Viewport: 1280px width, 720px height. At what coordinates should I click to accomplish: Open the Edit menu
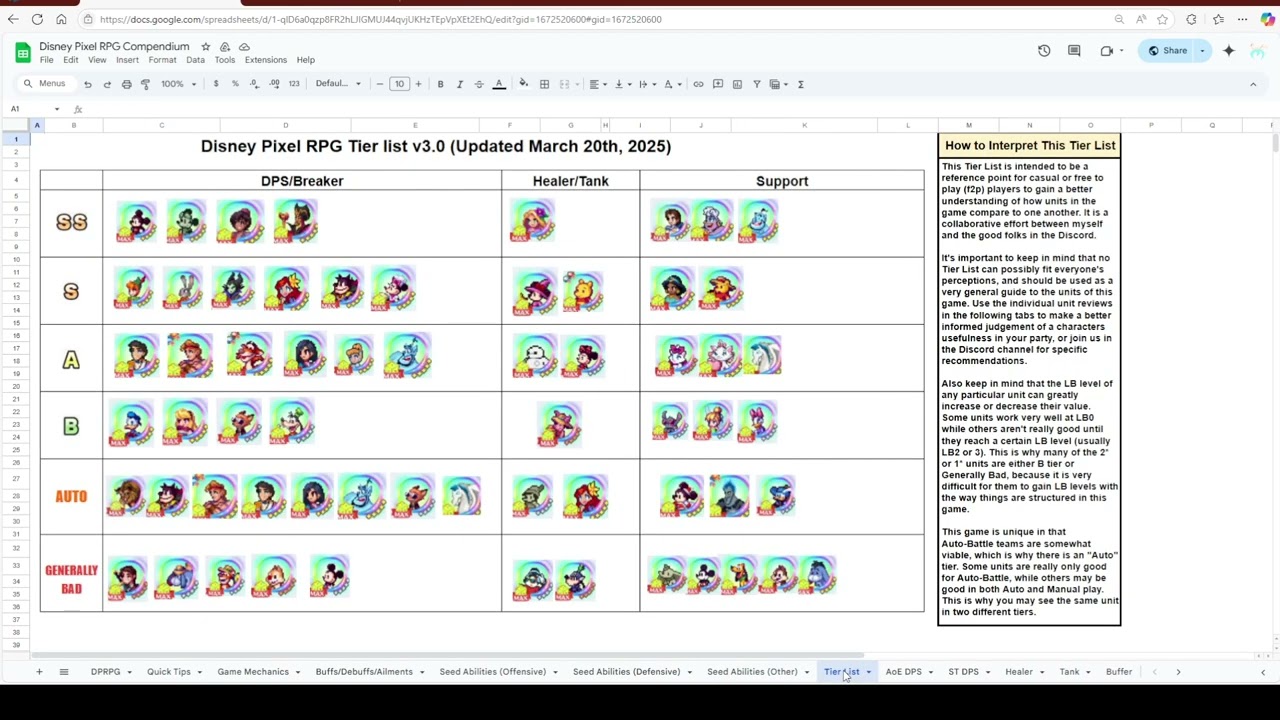click(x=70, y=60)
